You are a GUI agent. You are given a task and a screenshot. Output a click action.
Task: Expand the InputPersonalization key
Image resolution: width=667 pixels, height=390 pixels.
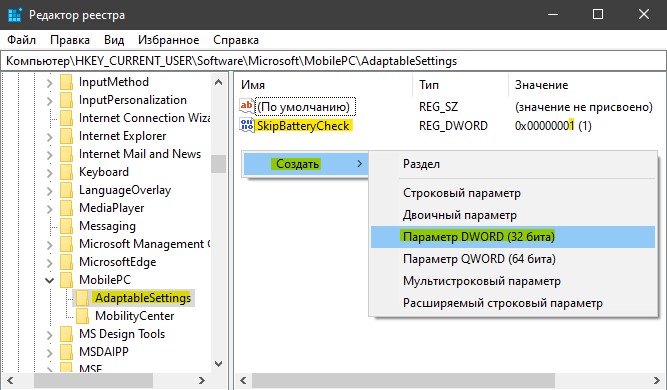tap(50, 101)
